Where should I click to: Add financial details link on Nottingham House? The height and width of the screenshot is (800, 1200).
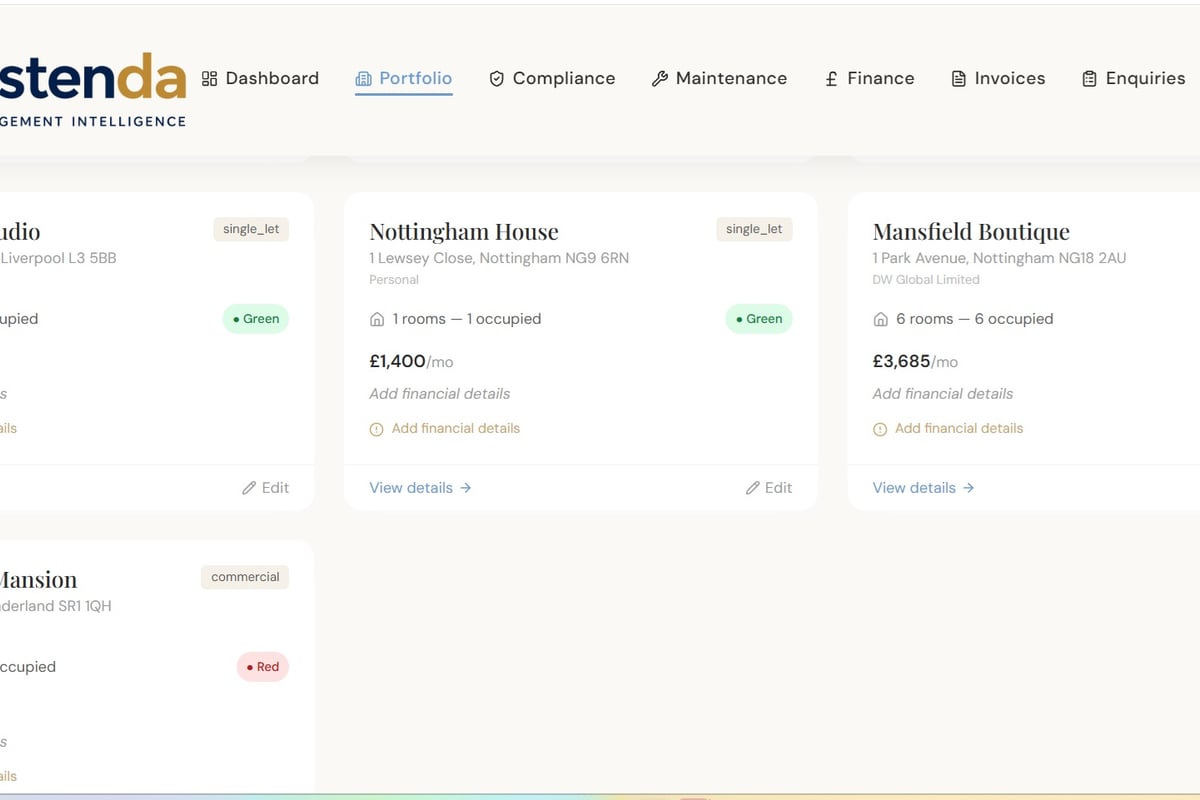click(x=445, y=429)
